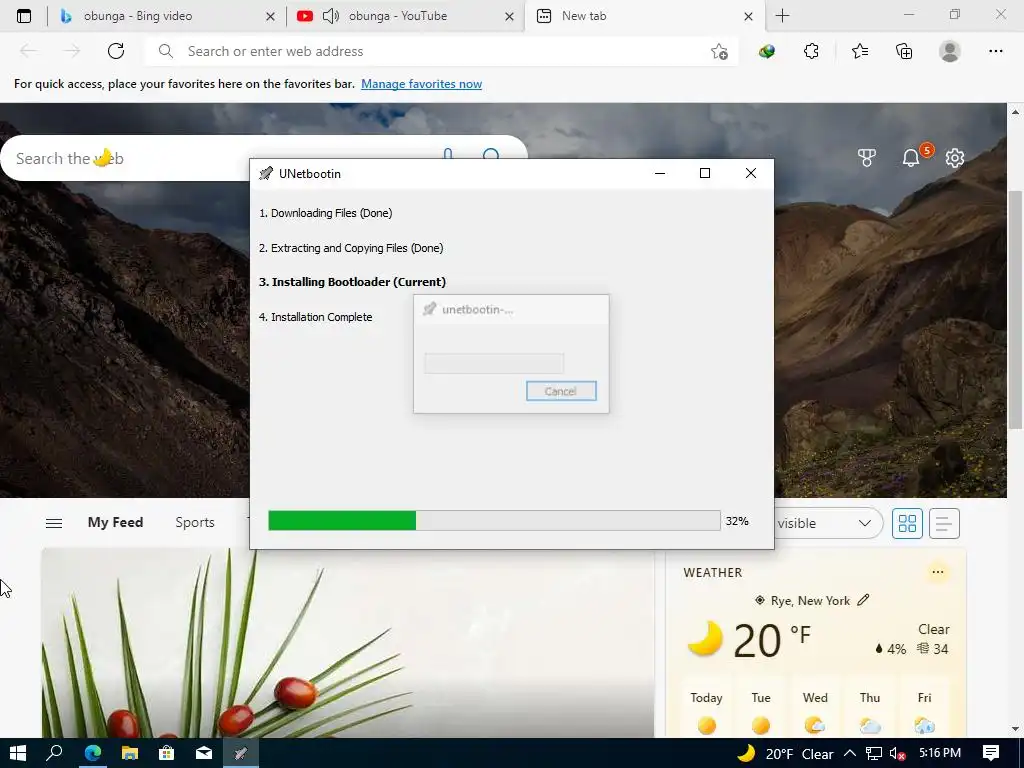Viewport: 1024px width, 768px height.
Task: Expand the content visible dropdown
Action: tap(828, 523)
